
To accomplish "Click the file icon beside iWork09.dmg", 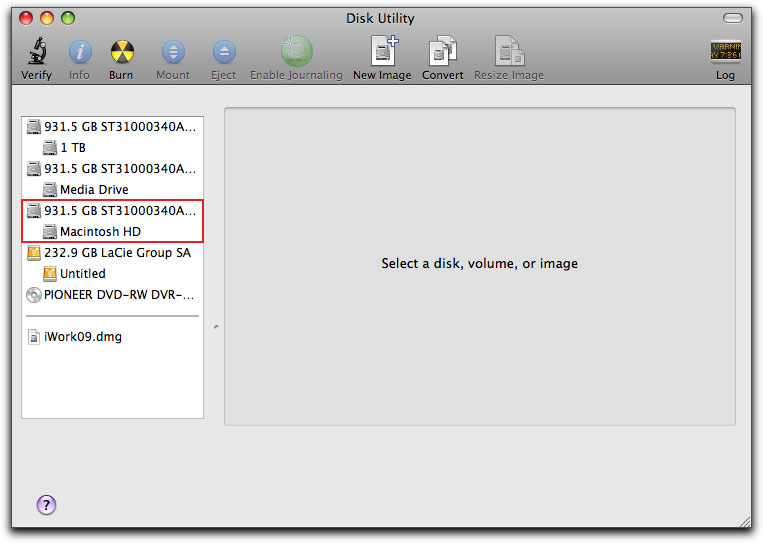I will [34, 337].
